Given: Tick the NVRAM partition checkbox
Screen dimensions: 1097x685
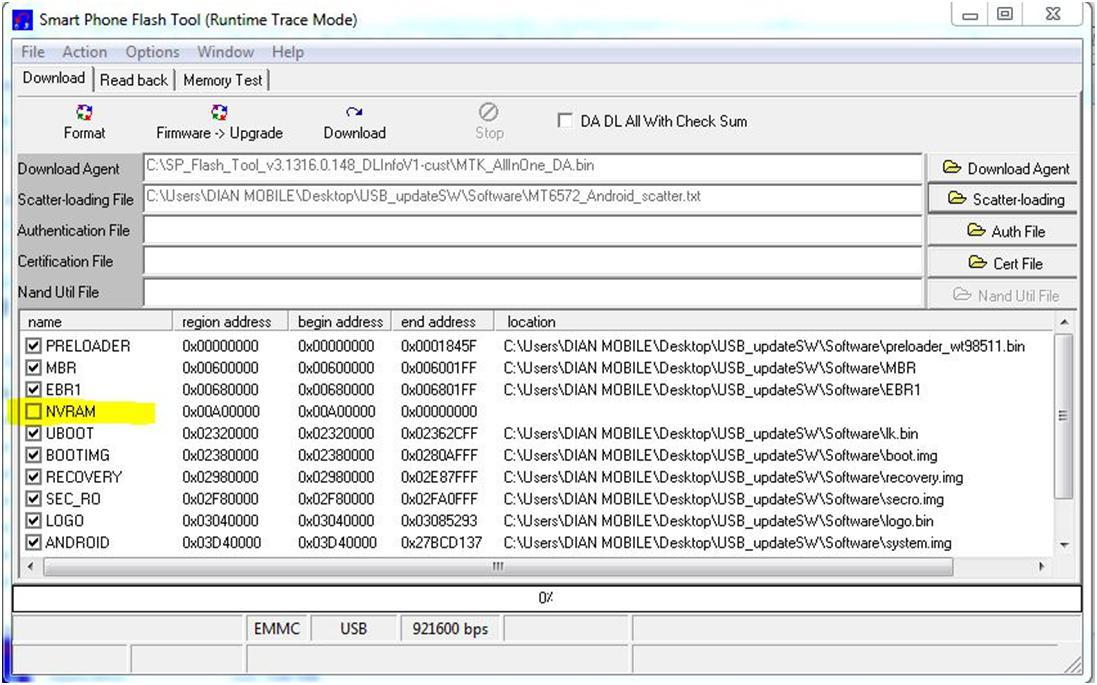Looking at the screenshot, I should pos(33,411).
